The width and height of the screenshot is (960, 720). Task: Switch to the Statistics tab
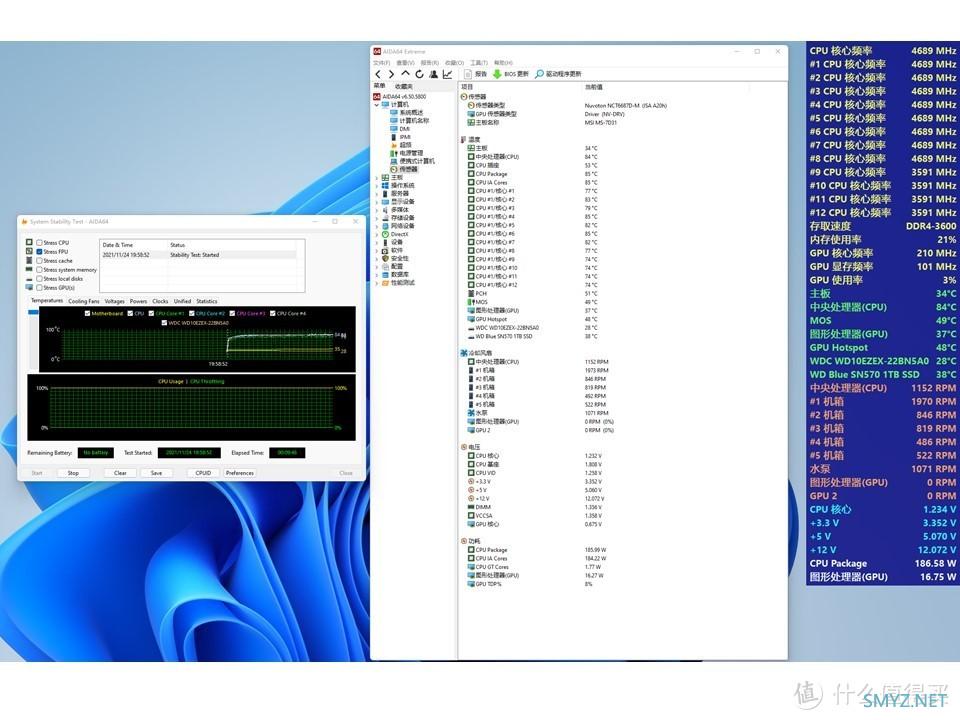tap(207, 301)
